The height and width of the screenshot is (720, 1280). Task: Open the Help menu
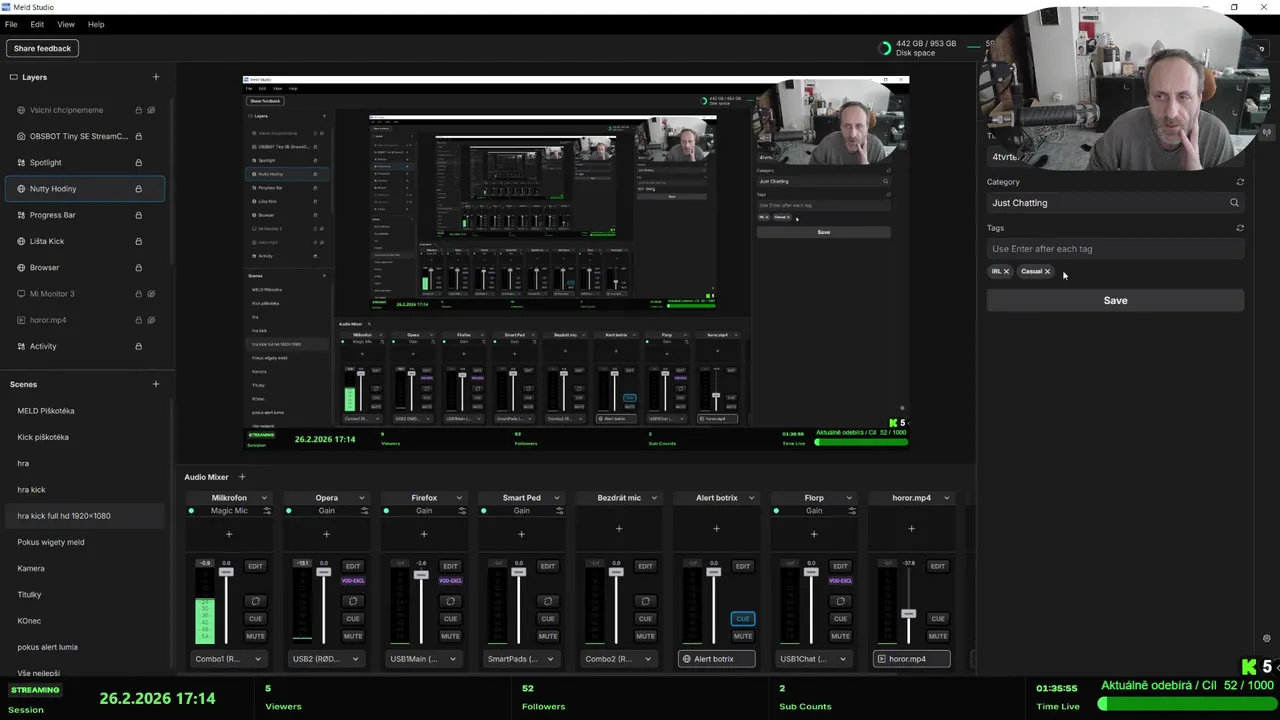[96, 24]
